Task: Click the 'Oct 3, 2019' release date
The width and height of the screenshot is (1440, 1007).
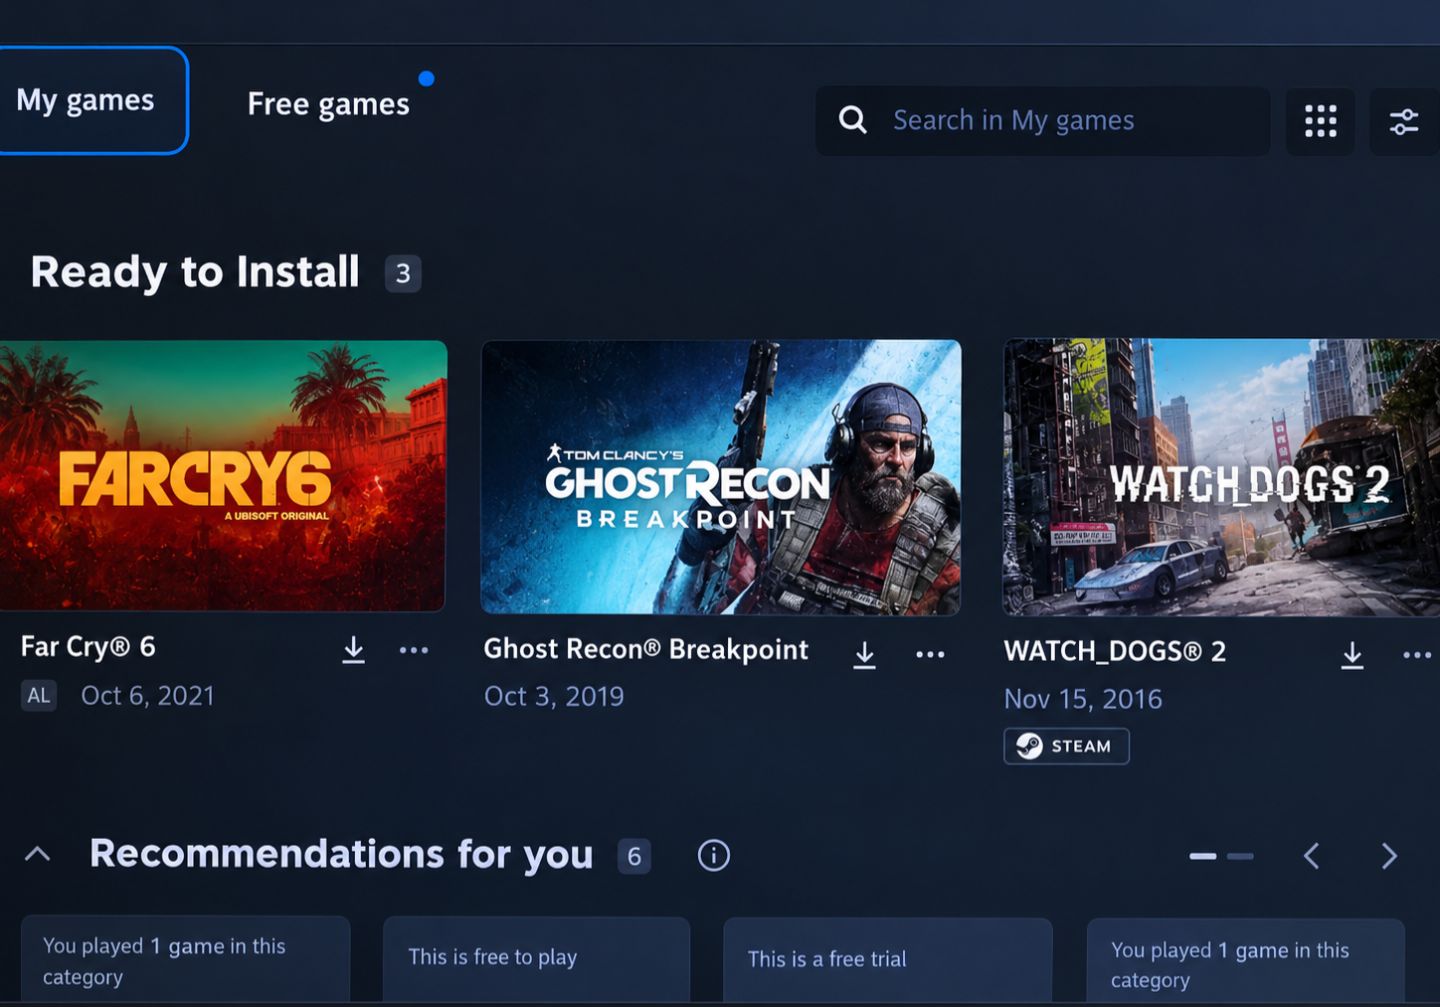Action: pyautogui.click(x=554, y=697)
